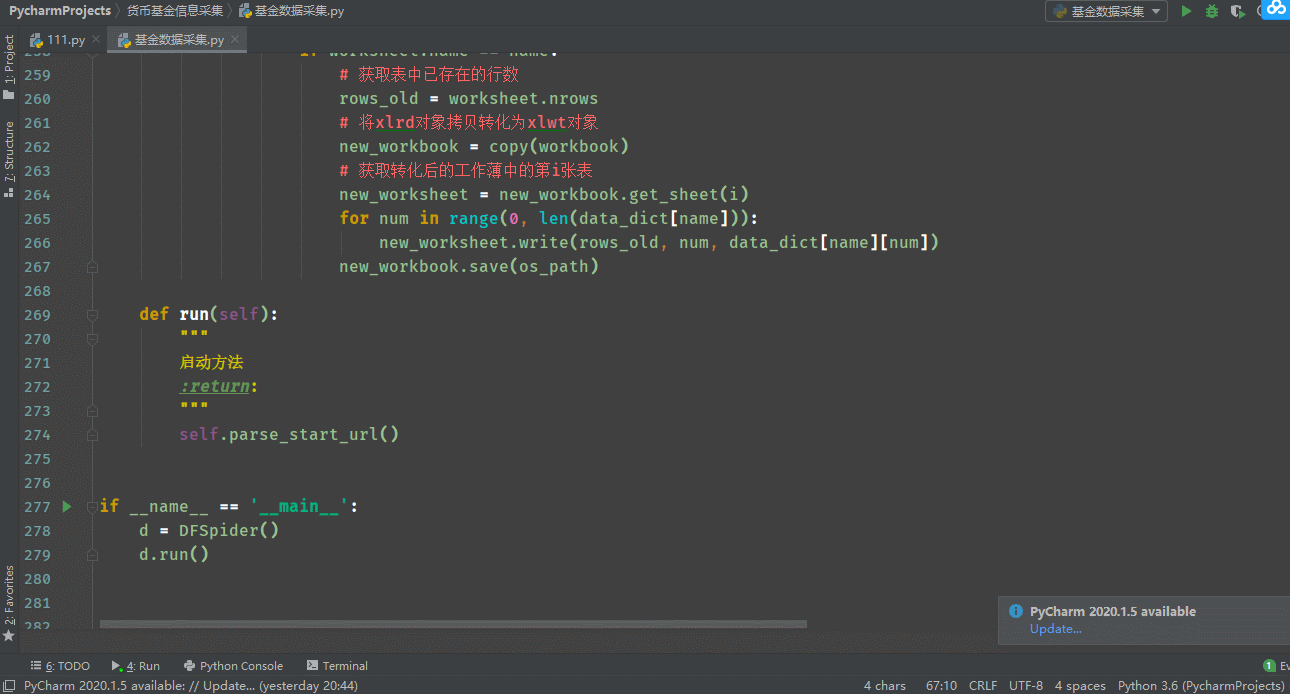Close the 基金数据采集.py tab

[236, 39]
